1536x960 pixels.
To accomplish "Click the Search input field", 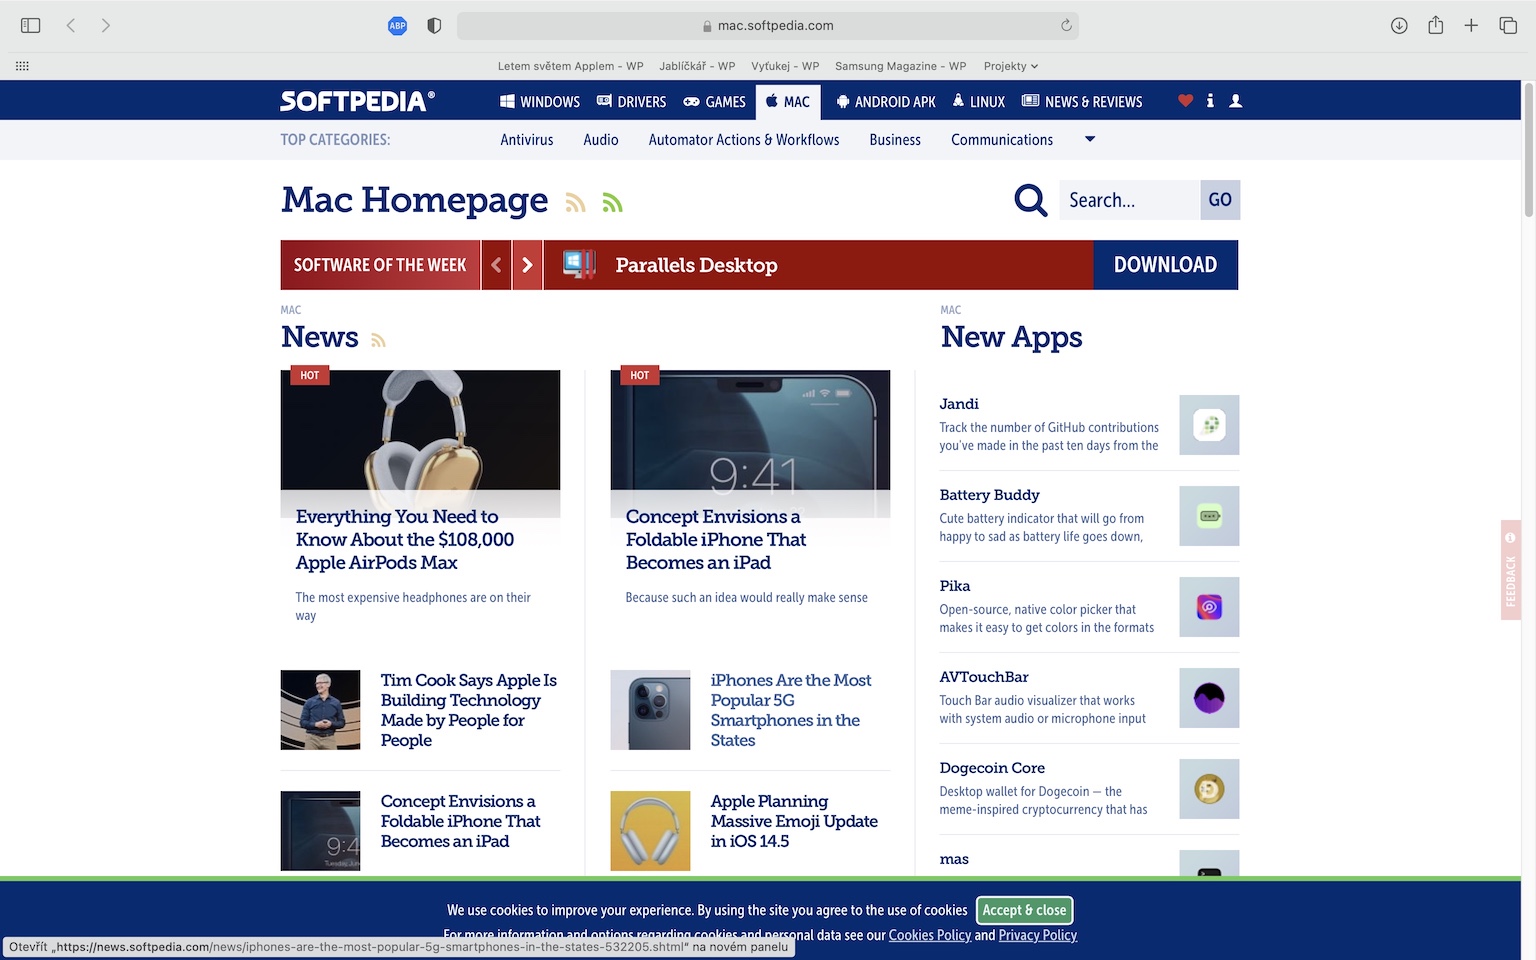I will pos(1129,200).
